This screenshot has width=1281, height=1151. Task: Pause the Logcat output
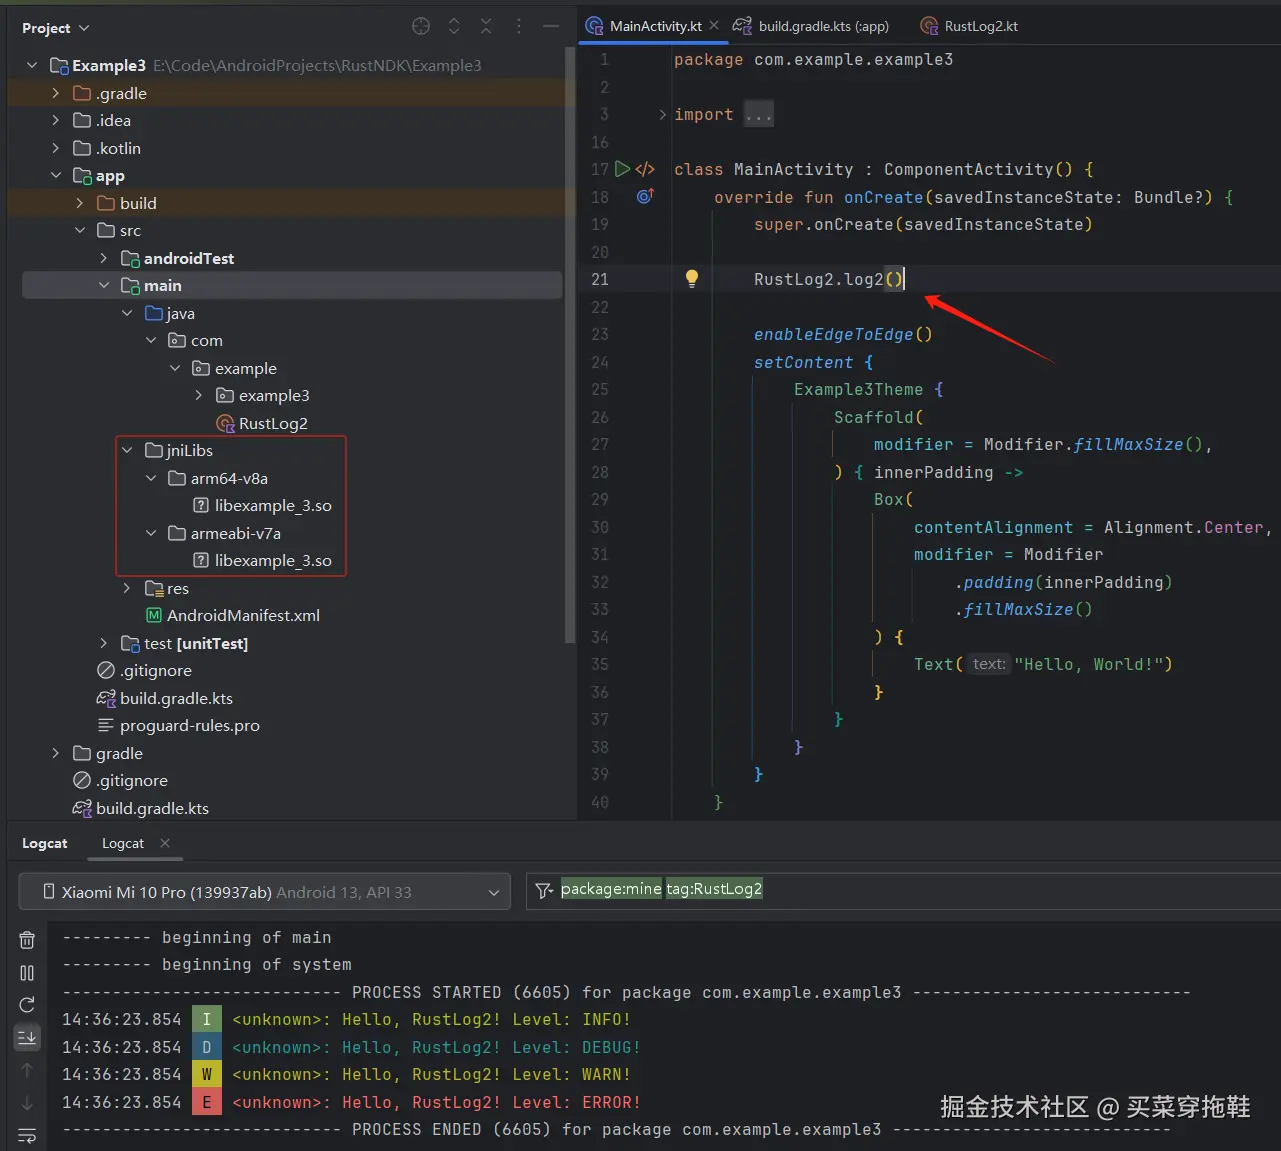[27, 973]
